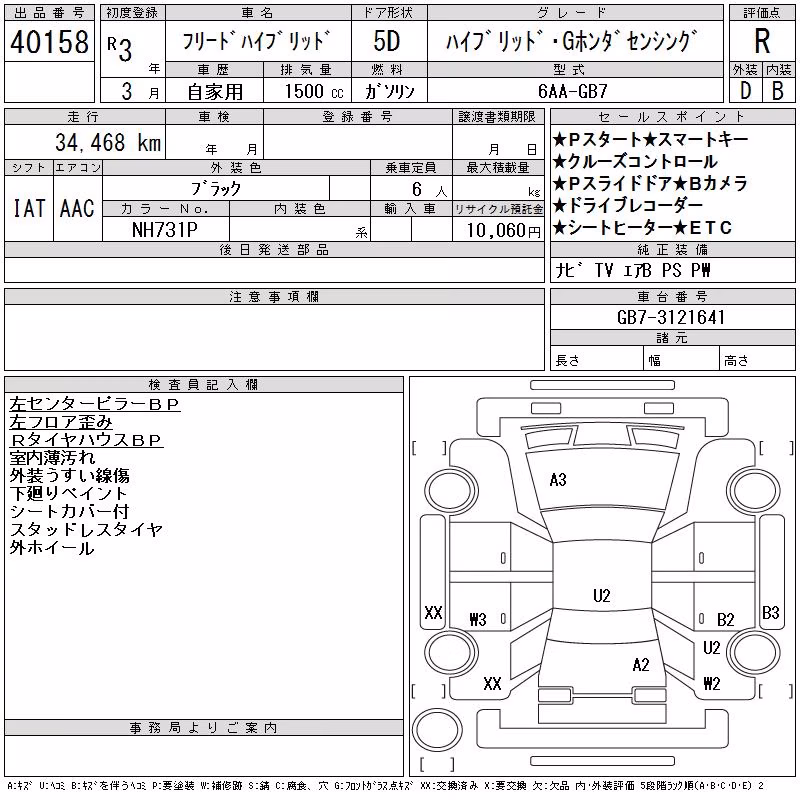The width and height of the screenshot is (800, 800).
Task: Select the セールスポイント header
Action: coord(672,117)
